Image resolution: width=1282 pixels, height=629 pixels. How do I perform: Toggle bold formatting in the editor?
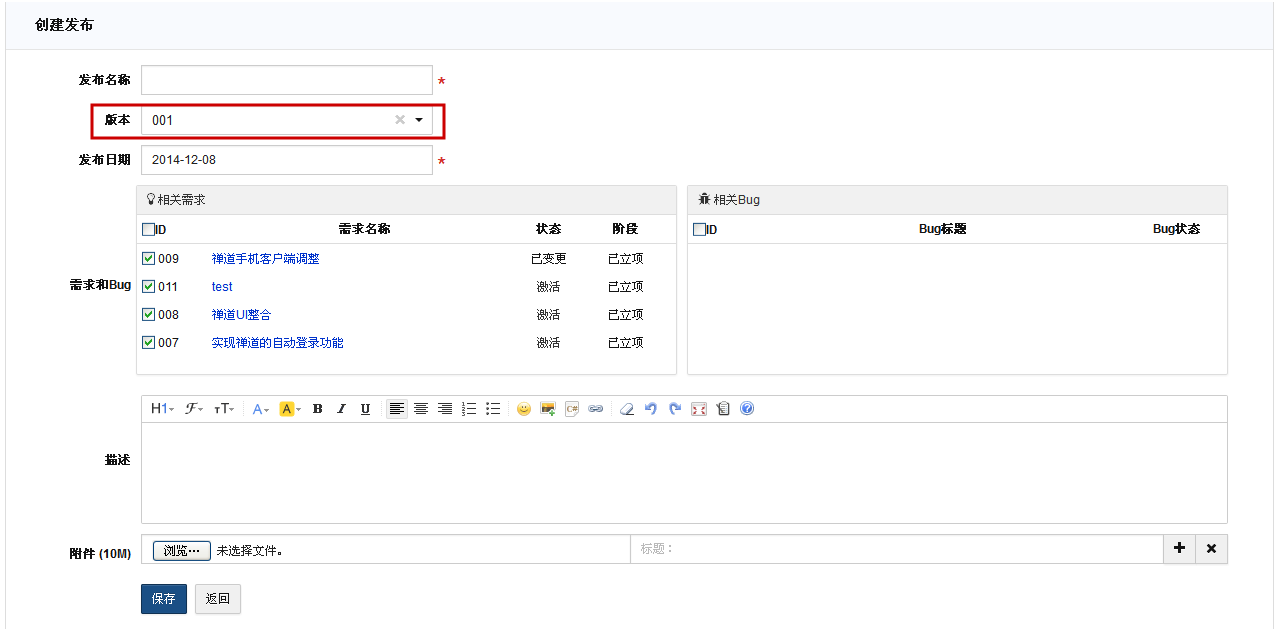pos(317,409)
